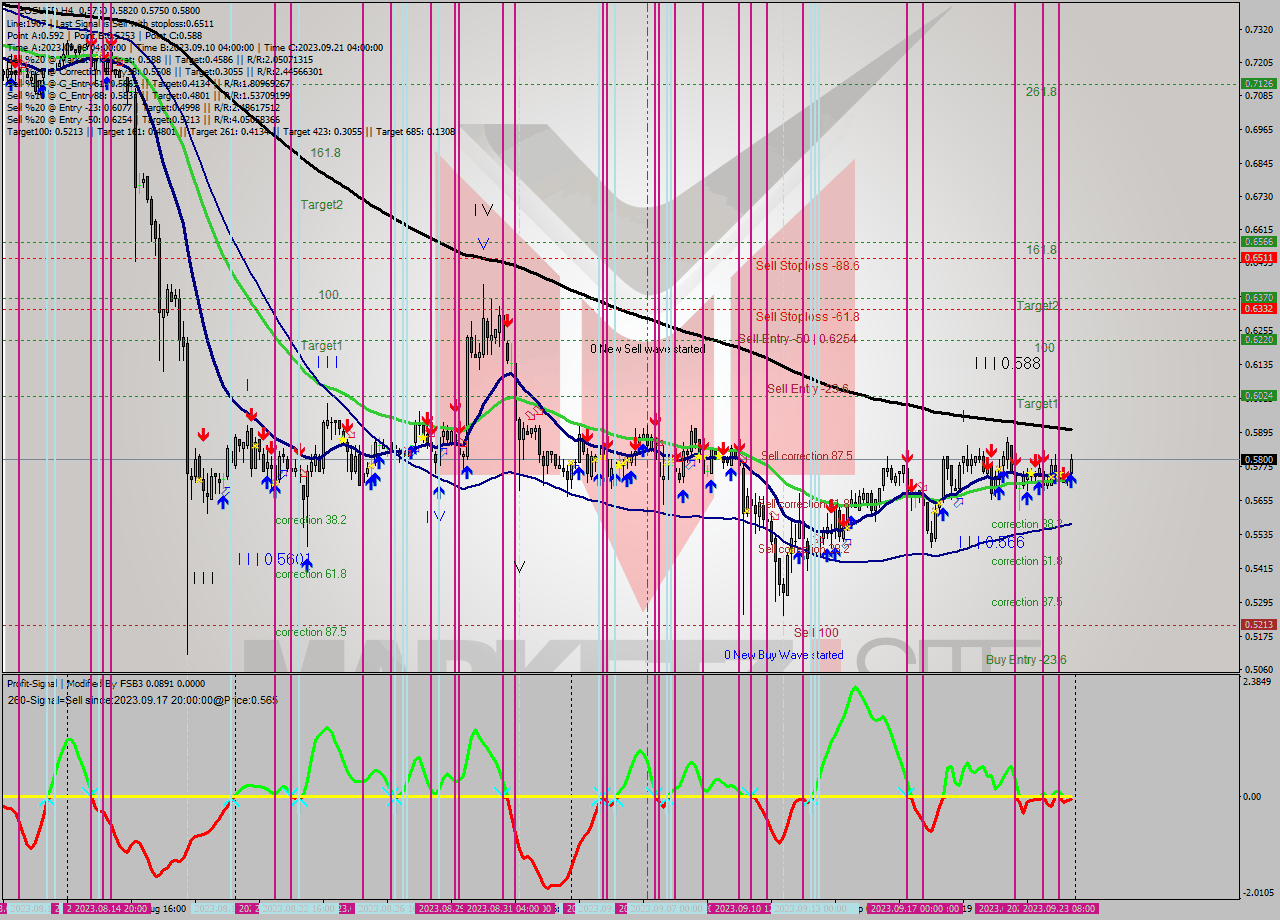Click the green 0.6370 price tag
The height and width of the screenshot is (920, 1280).
pos(1258,297)
